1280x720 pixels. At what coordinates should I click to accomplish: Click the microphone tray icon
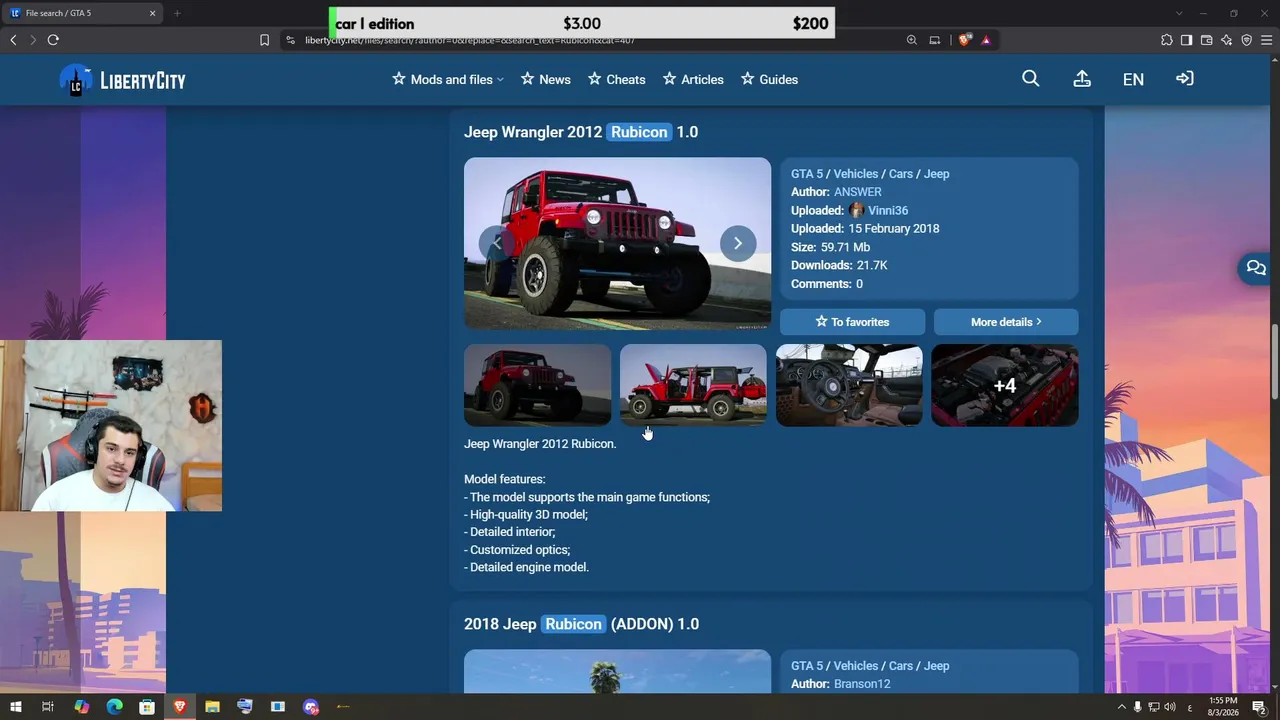click(x=1137, y=707)
